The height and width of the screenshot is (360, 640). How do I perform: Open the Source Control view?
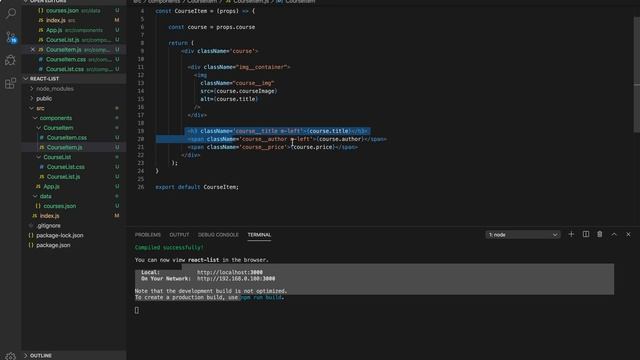click(11, 38)
